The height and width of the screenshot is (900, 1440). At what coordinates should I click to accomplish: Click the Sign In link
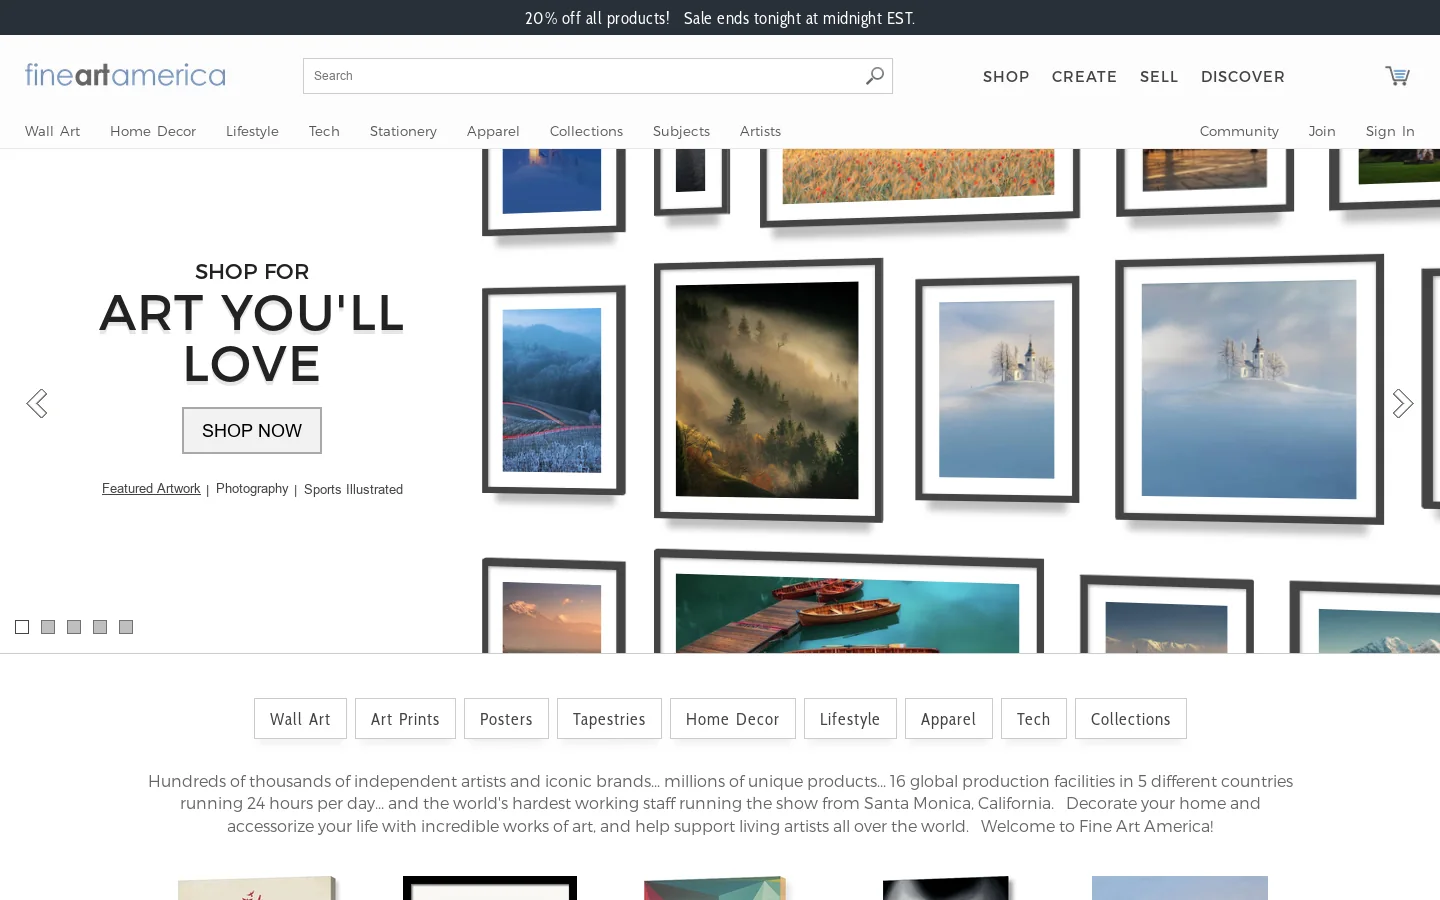1390,131
